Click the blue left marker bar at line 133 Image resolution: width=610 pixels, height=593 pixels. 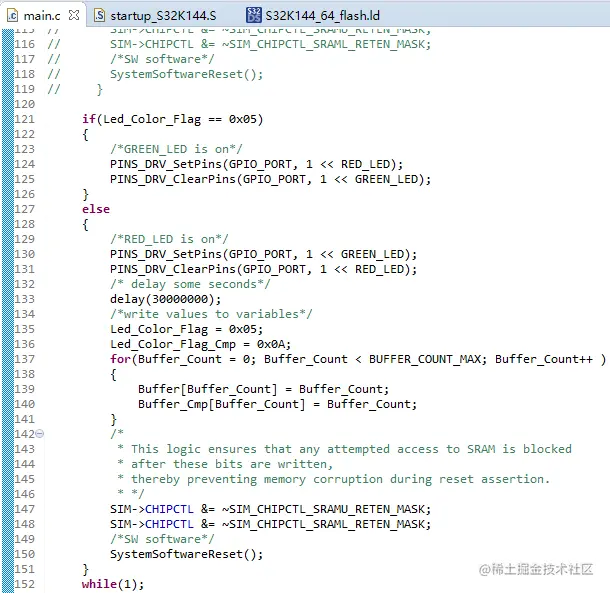(x=7, y=299)
